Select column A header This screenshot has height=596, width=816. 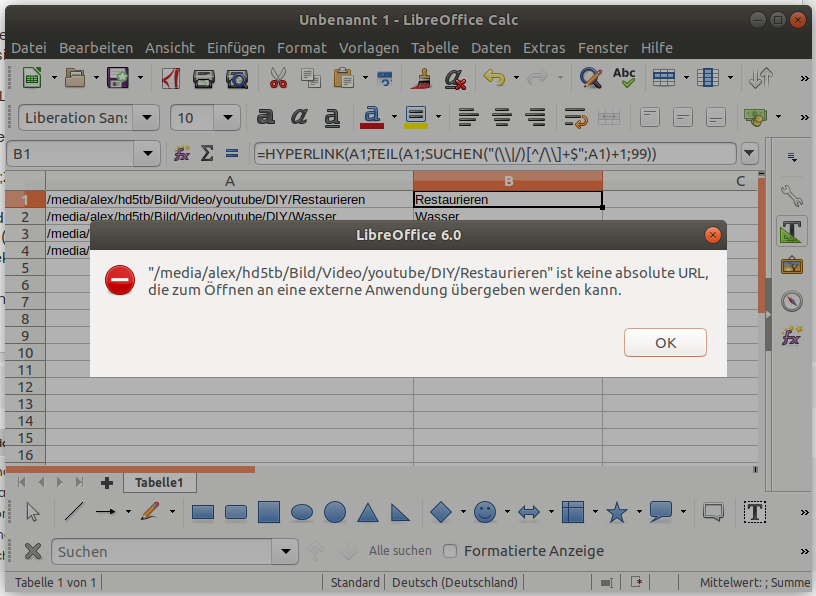(x=230, y=181)
